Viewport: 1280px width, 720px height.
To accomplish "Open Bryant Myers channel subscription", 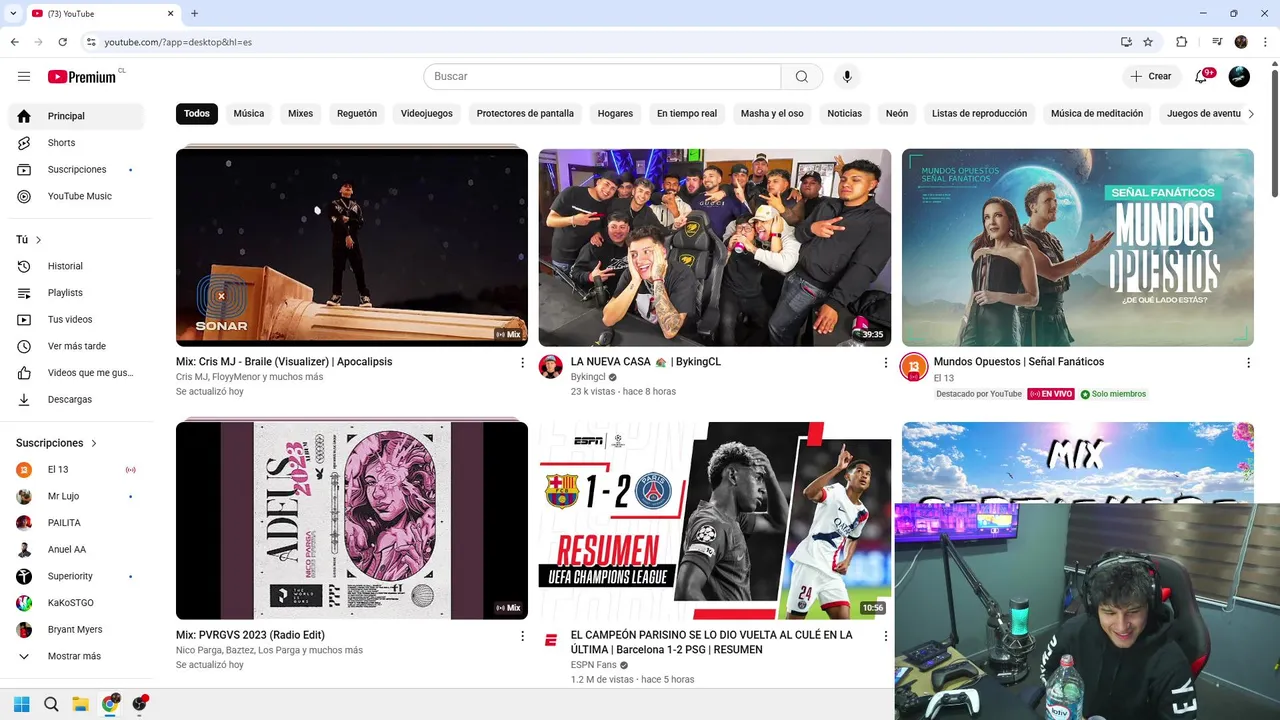I will [76, 630].
